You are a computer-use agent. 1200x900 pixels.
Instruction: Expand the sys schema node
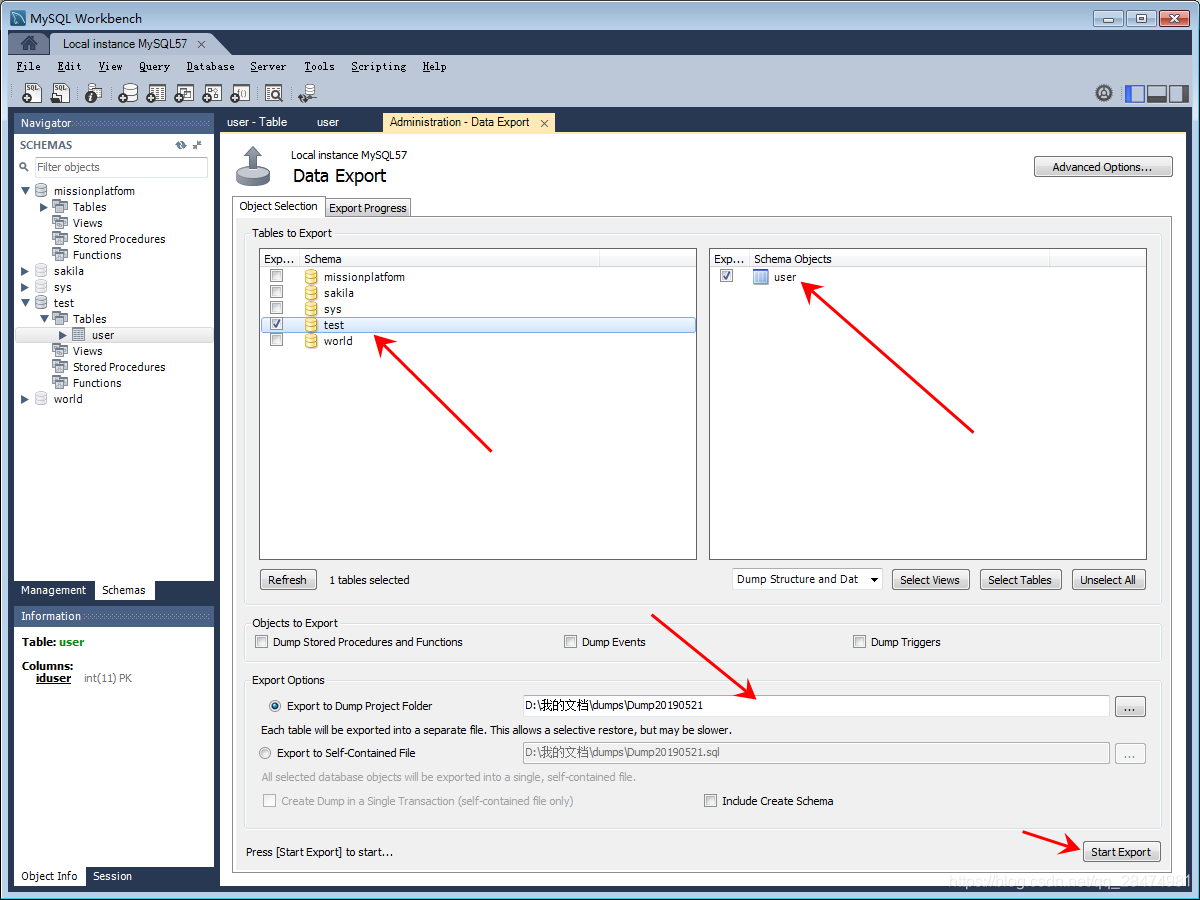point(26,287)
